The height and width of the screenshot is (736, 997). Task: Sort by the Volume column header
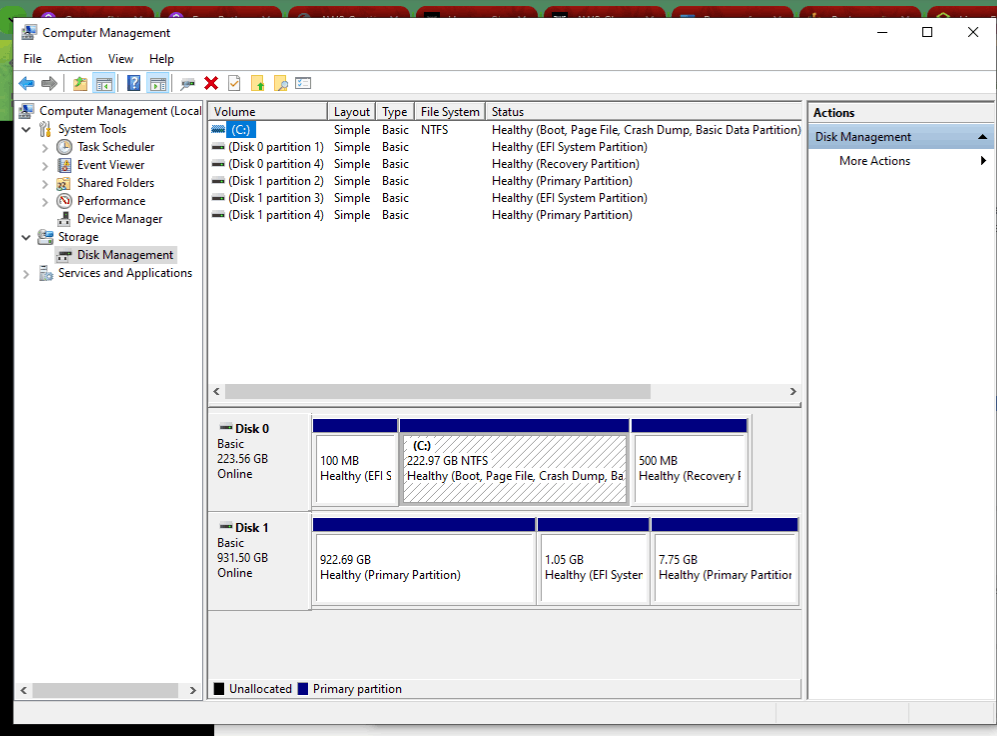coord(267,111)
